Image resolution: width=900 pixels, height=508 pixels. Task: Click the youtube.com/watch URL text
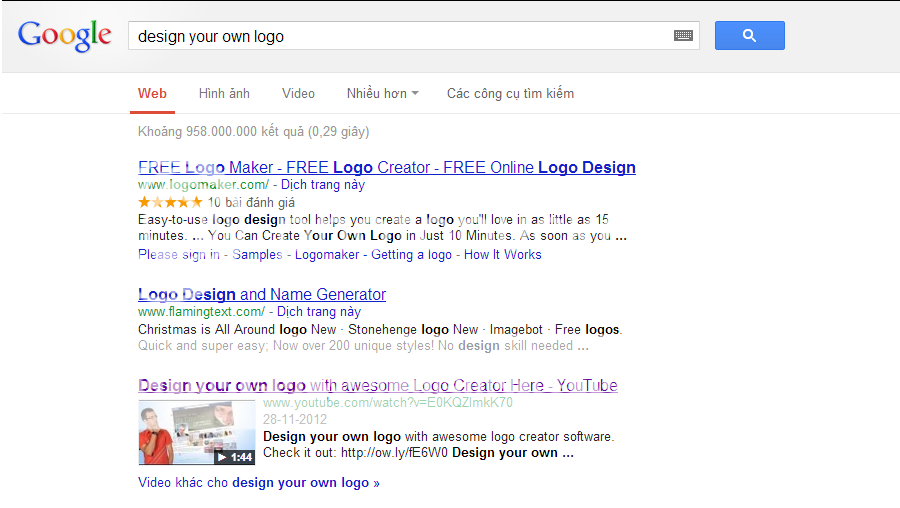coord(387,403)
